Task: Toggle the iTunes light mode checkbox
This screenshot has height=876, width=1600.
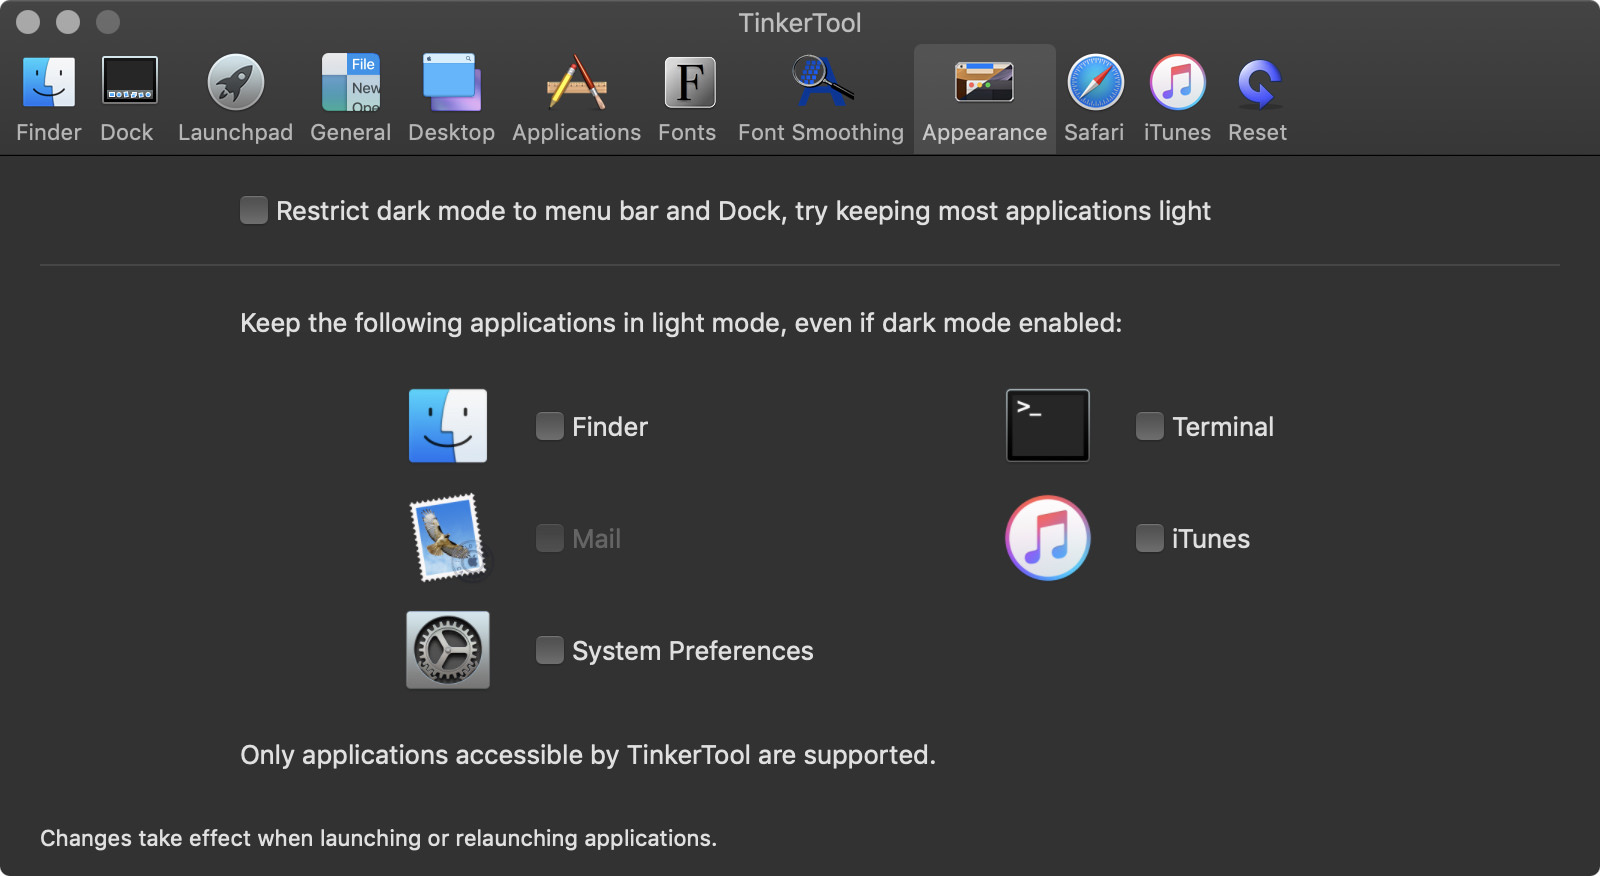Action: [1150, 538]
